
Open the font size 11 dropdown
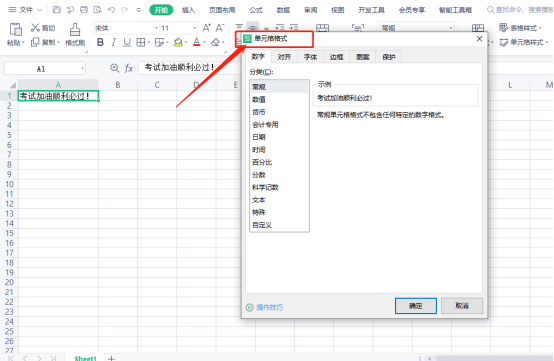tap(195, 28)
